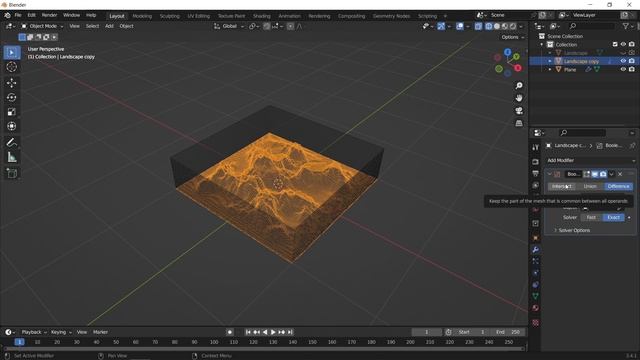Viewport: 640px width, 360px height.
Task: Open the Material properties tab
Action: (x=536, y=308)
